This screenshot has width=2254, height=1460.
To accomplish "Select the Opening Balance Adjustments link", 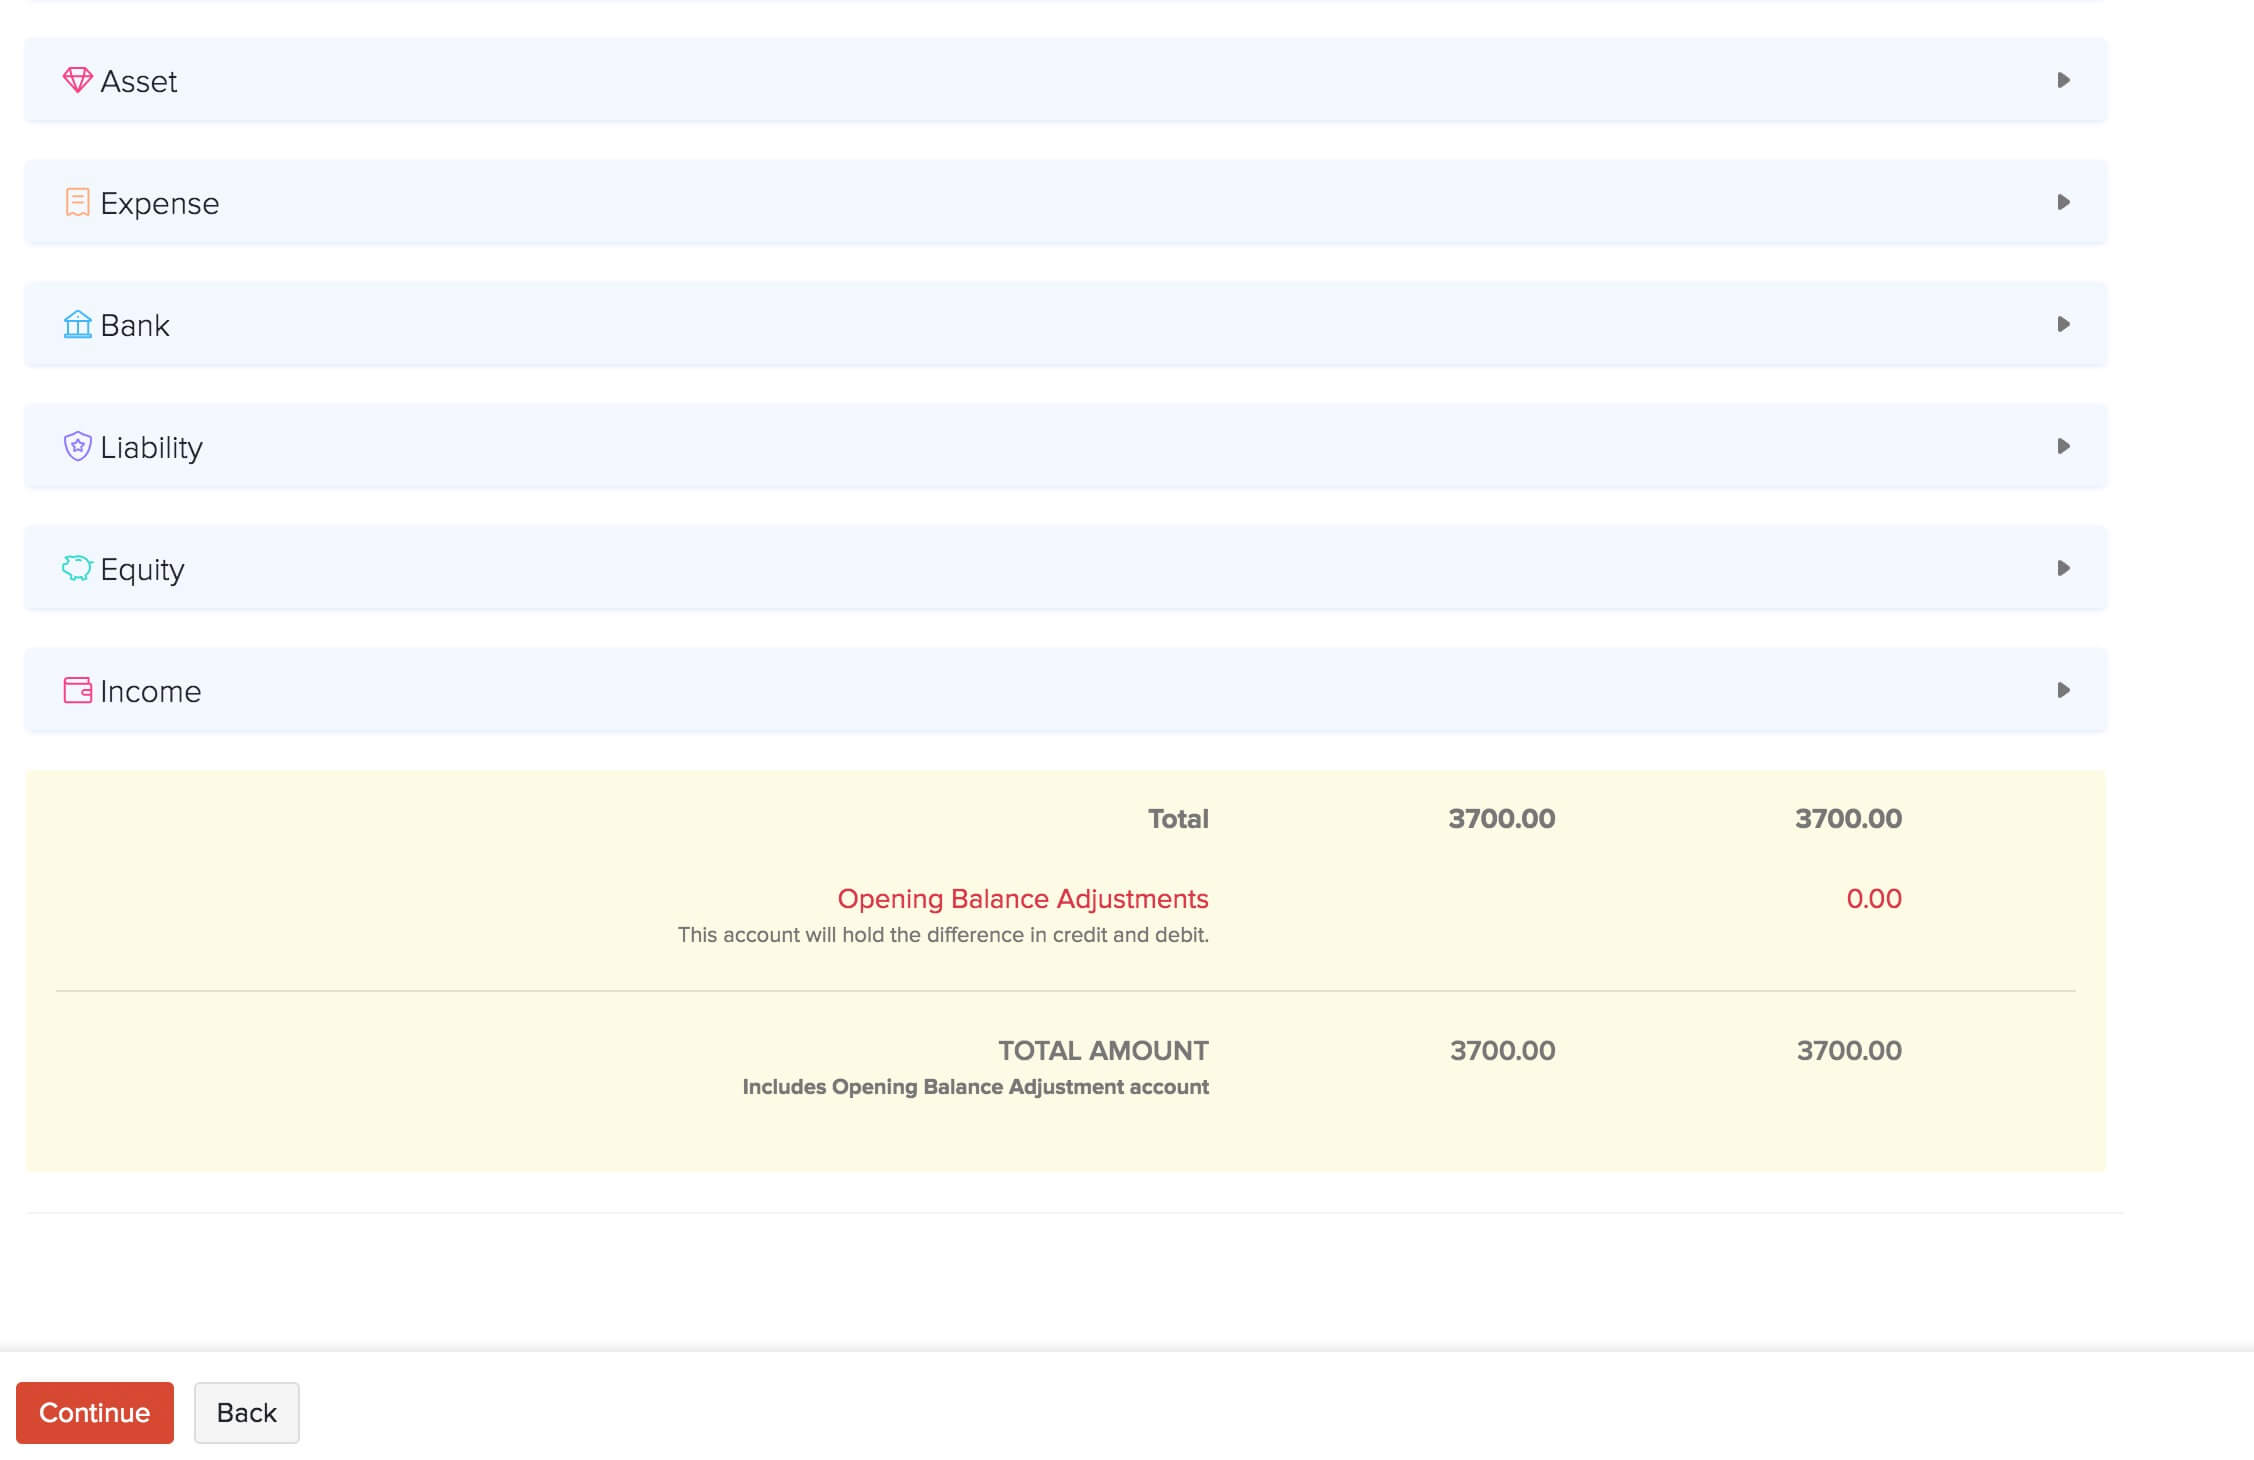I will tap(1022, 898).
